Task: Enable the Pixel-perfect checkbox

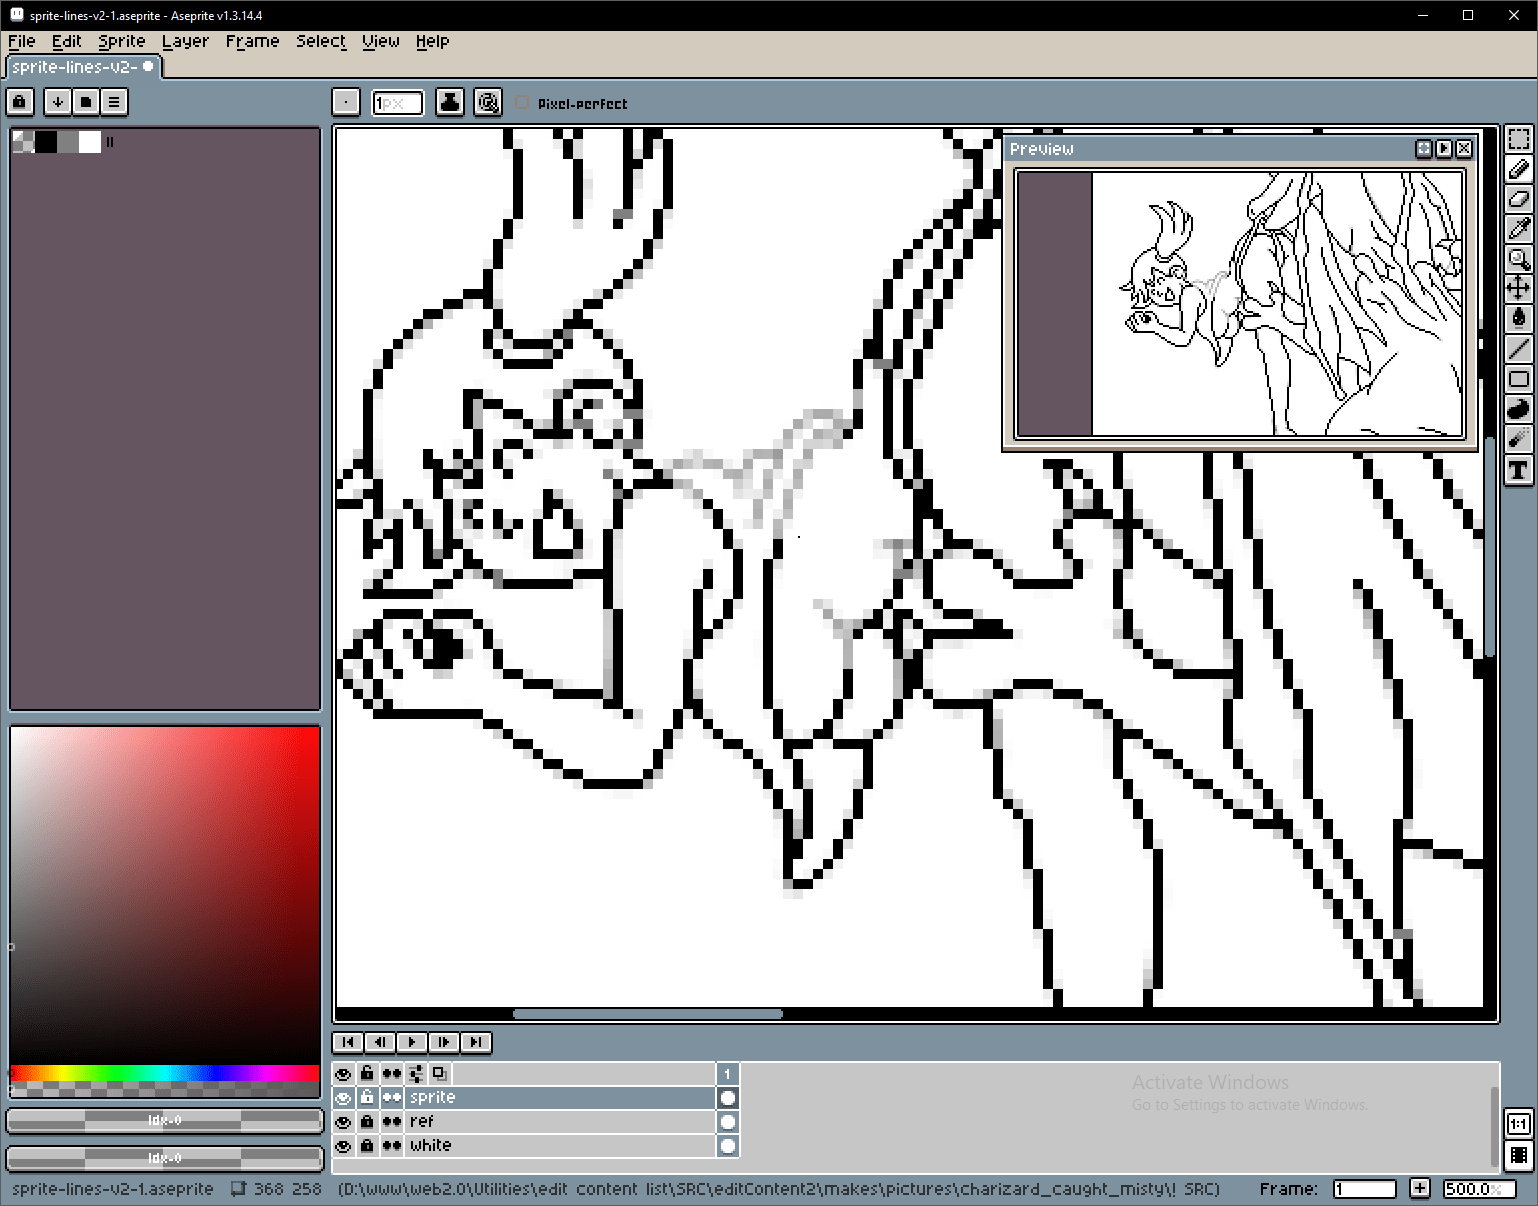Action: 522,103
